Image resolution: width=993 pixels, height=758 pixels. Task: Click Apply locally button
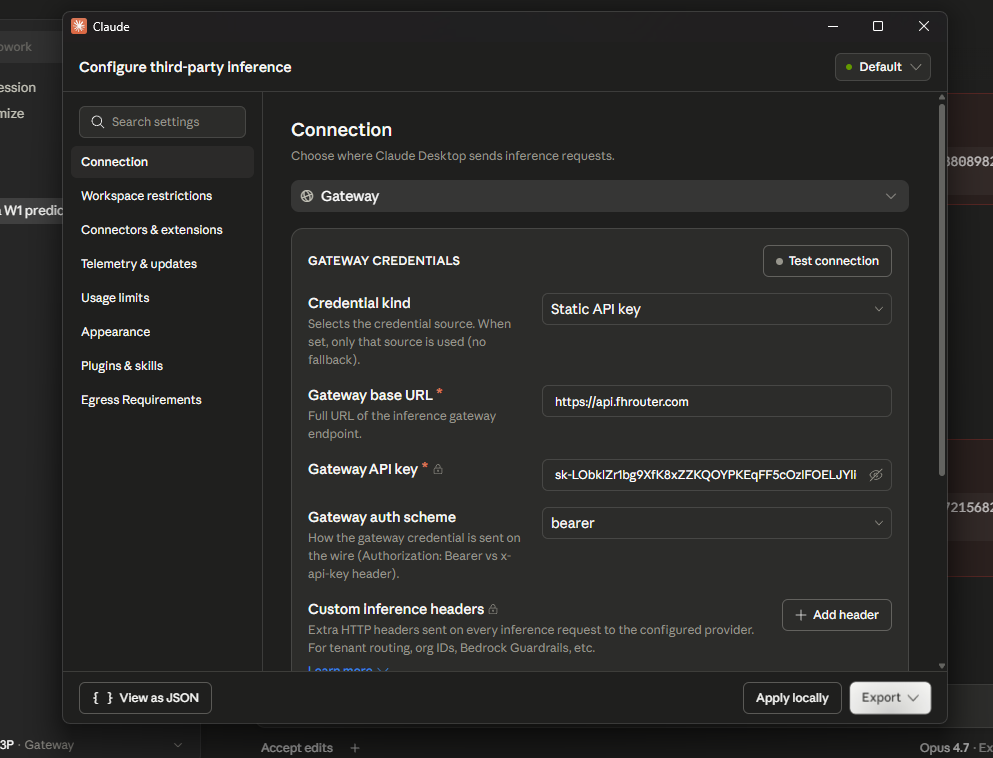pyautogui.click(x=792, y=698)
